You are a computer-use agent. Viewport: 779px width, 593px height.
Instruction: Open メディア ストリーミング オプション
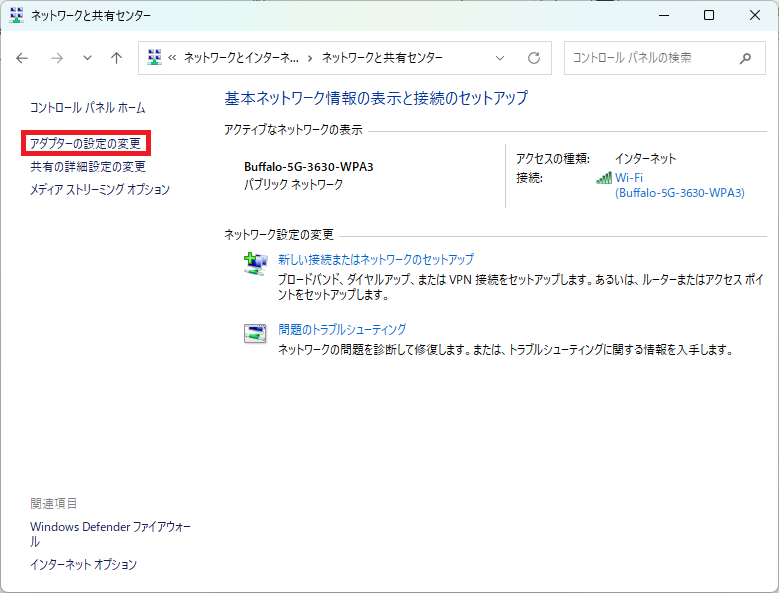(100, 189)
